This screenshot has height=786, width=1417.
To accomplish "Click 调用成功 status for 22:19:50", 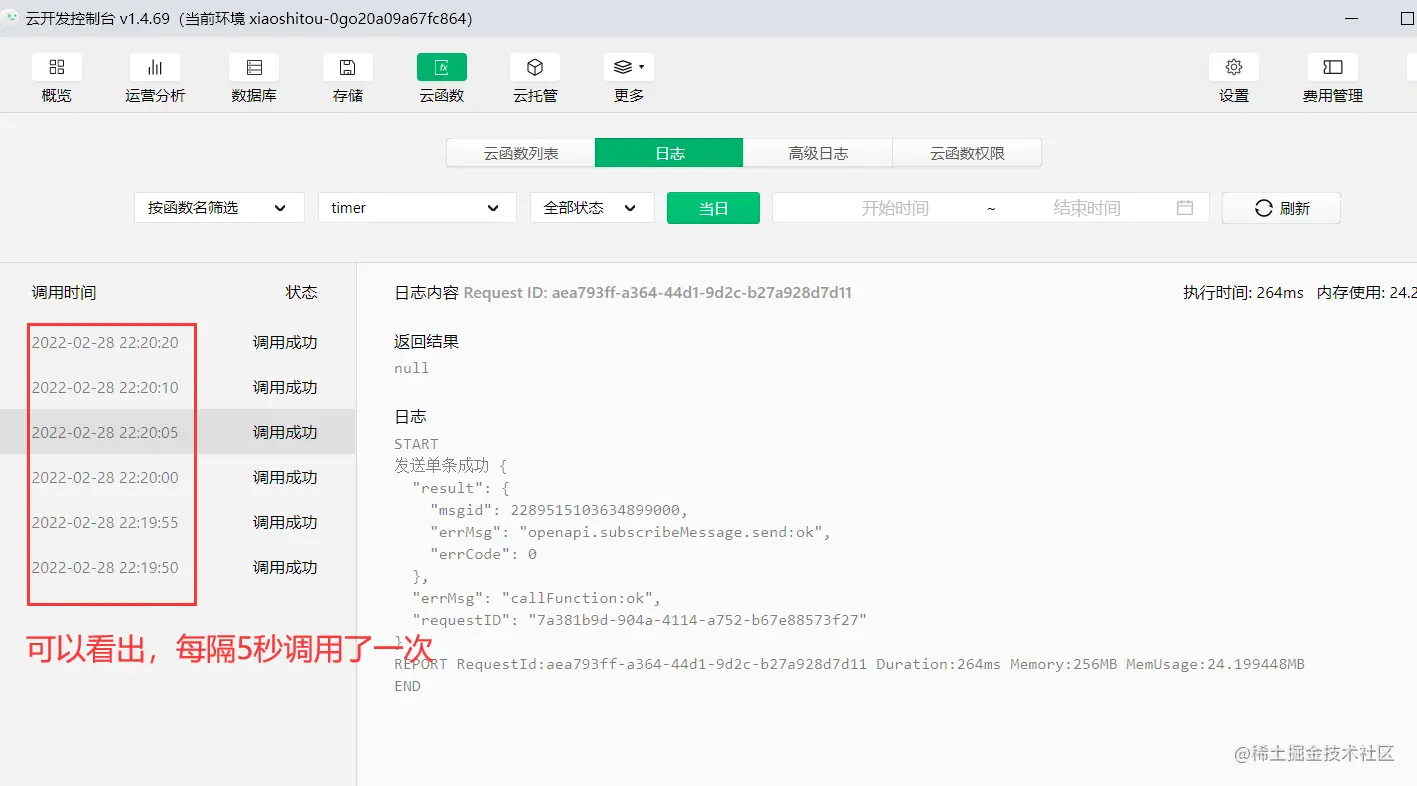I will 285,567.
